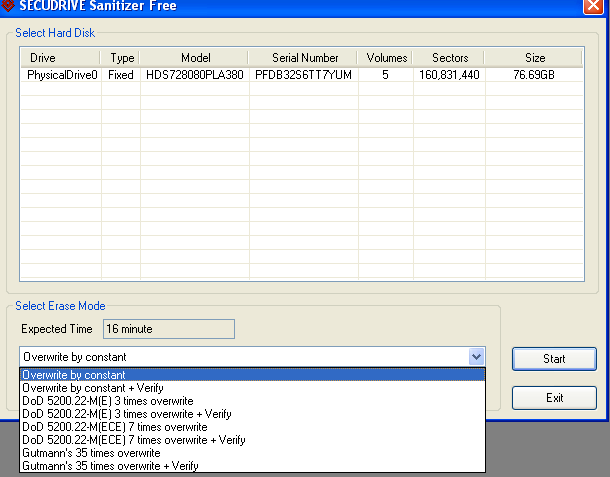Sort by the Type column header

122,58
